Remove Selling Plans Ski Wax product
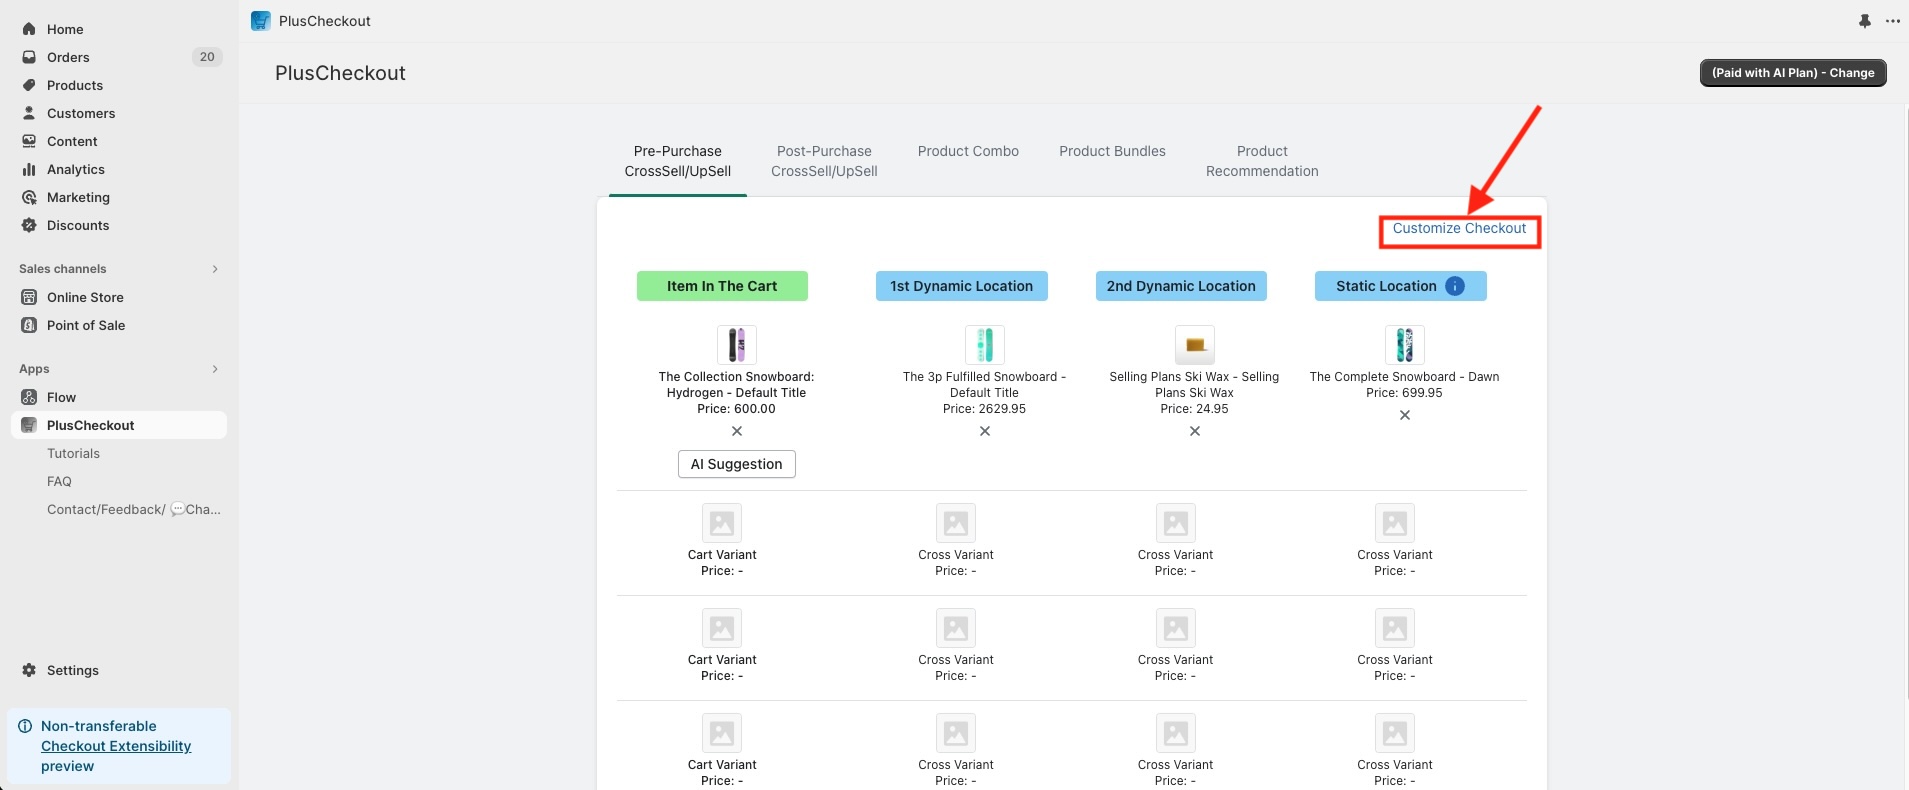Viewport: 1909px width, 790px height. pyautogui.click(x=1194, y=431)
